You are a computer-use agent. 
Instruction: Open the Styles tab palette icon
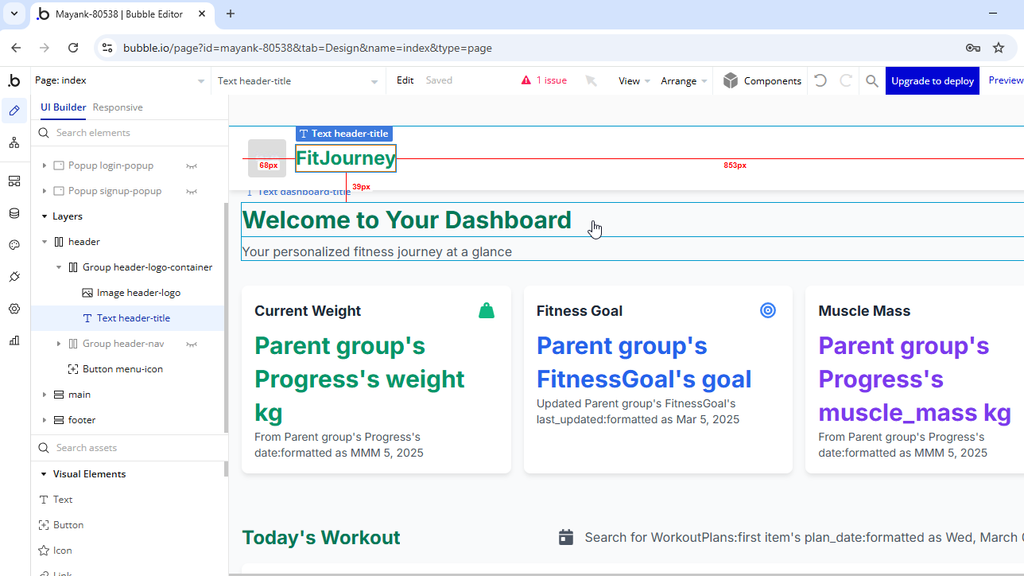tap(14, 245)
